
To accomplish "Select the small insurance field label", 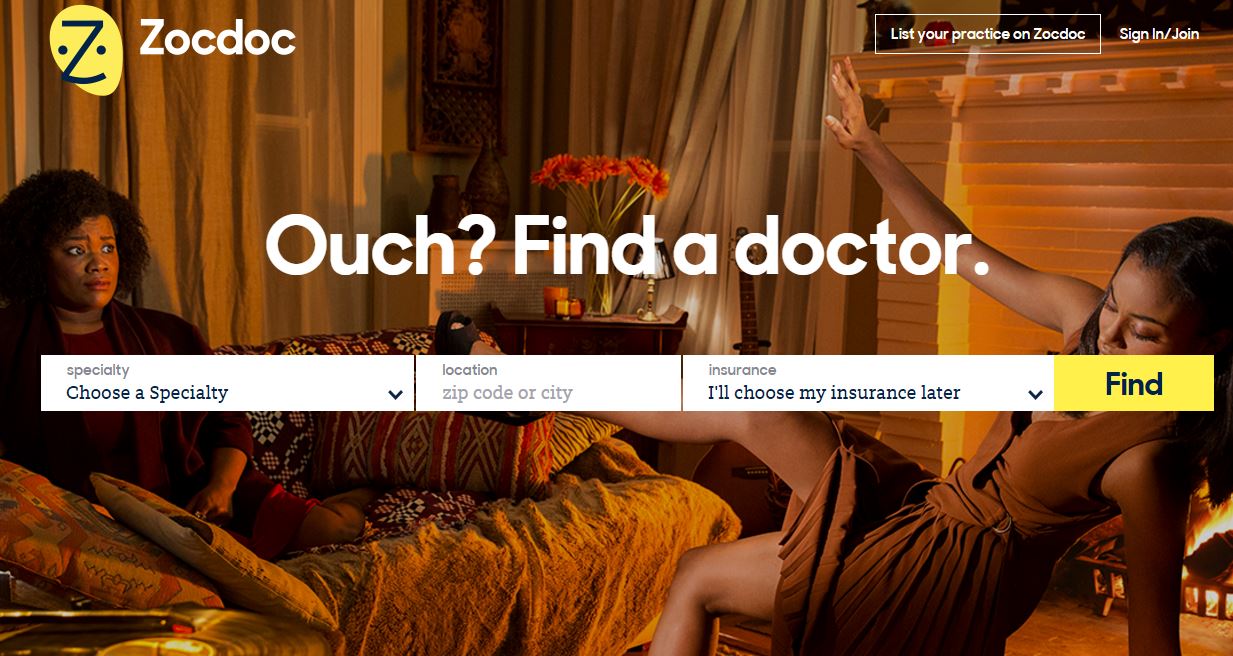I will 742,370.
